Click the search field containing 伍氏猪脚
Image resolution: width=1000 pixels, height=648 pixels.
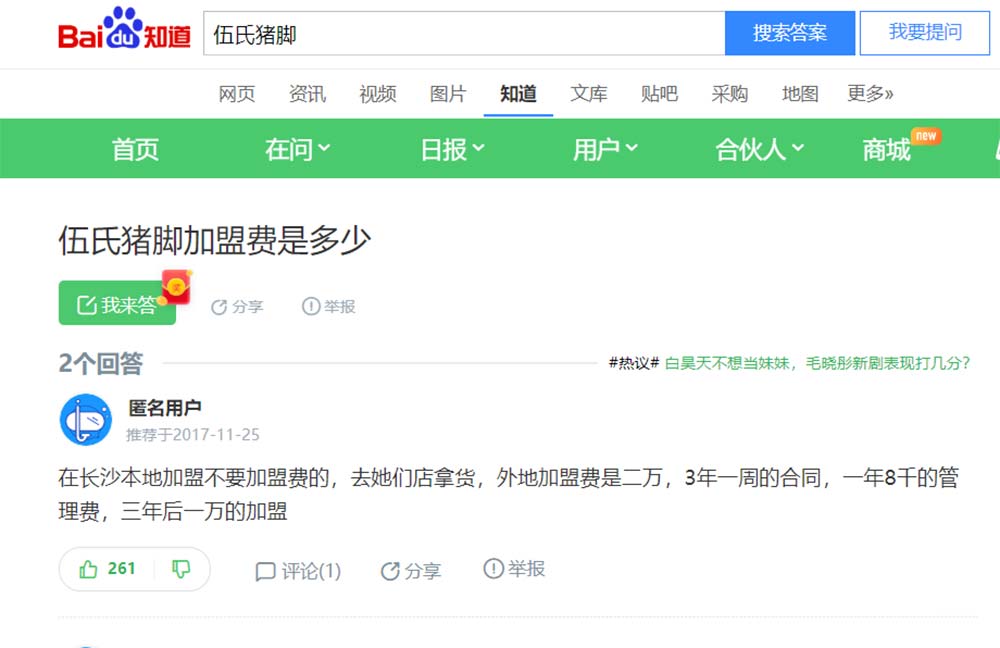point(464,34)
